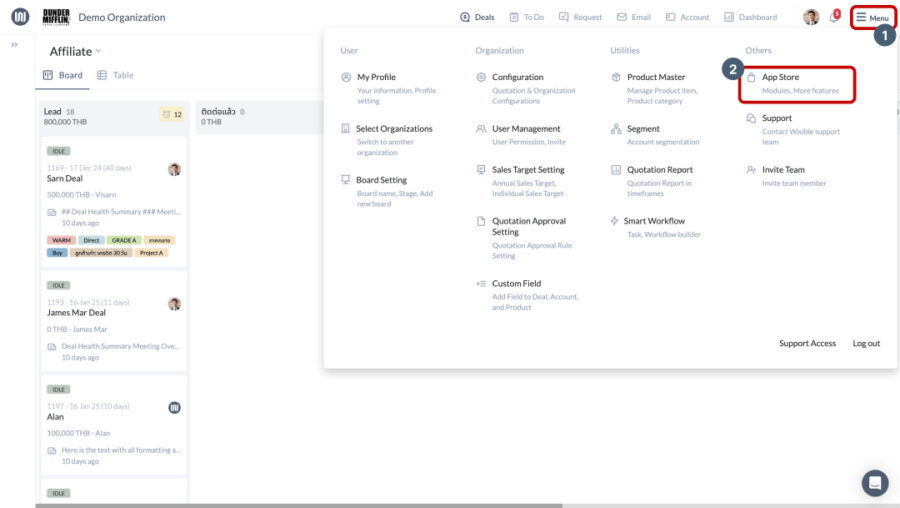The image size is (900, 508).
Task: Select User Management menu entry
Action: coord(526,129)
